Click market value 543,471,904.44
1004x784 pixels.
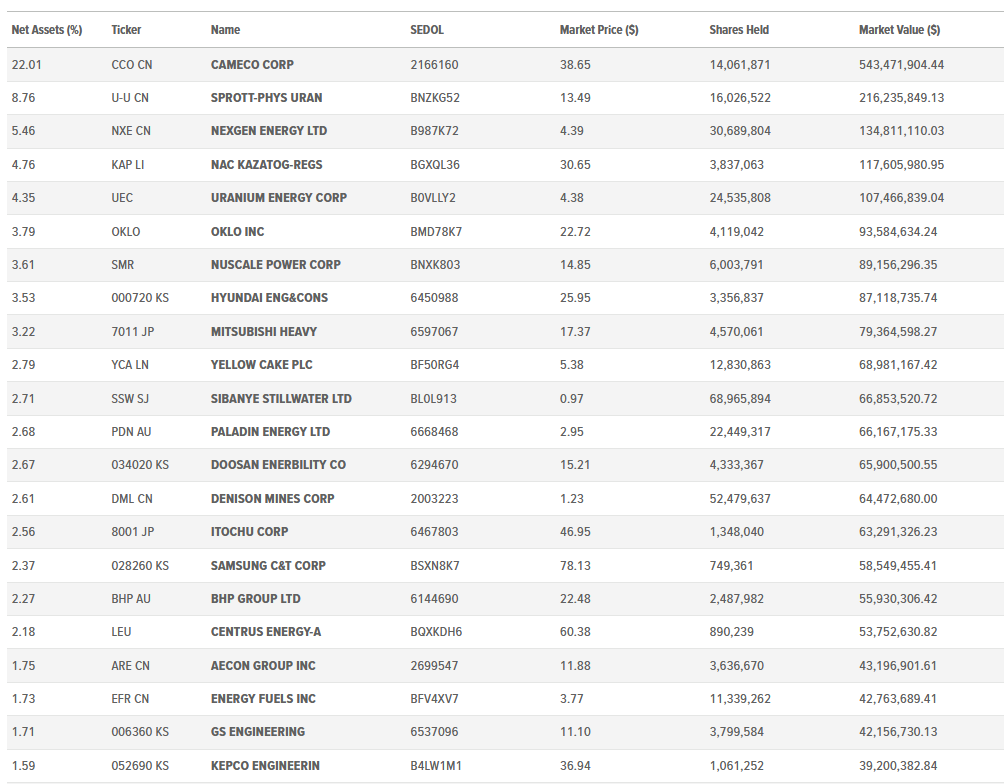click(x=902, y=65)
